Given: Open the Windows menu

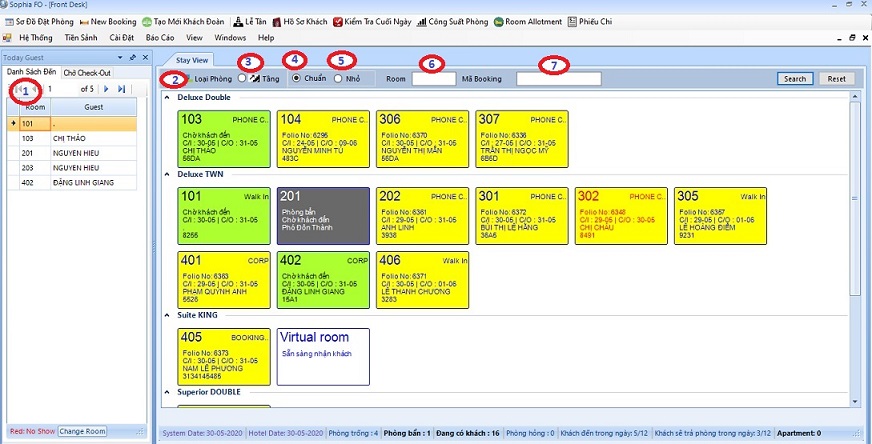Looking at the screenshot, I should [x=230, y=38].
